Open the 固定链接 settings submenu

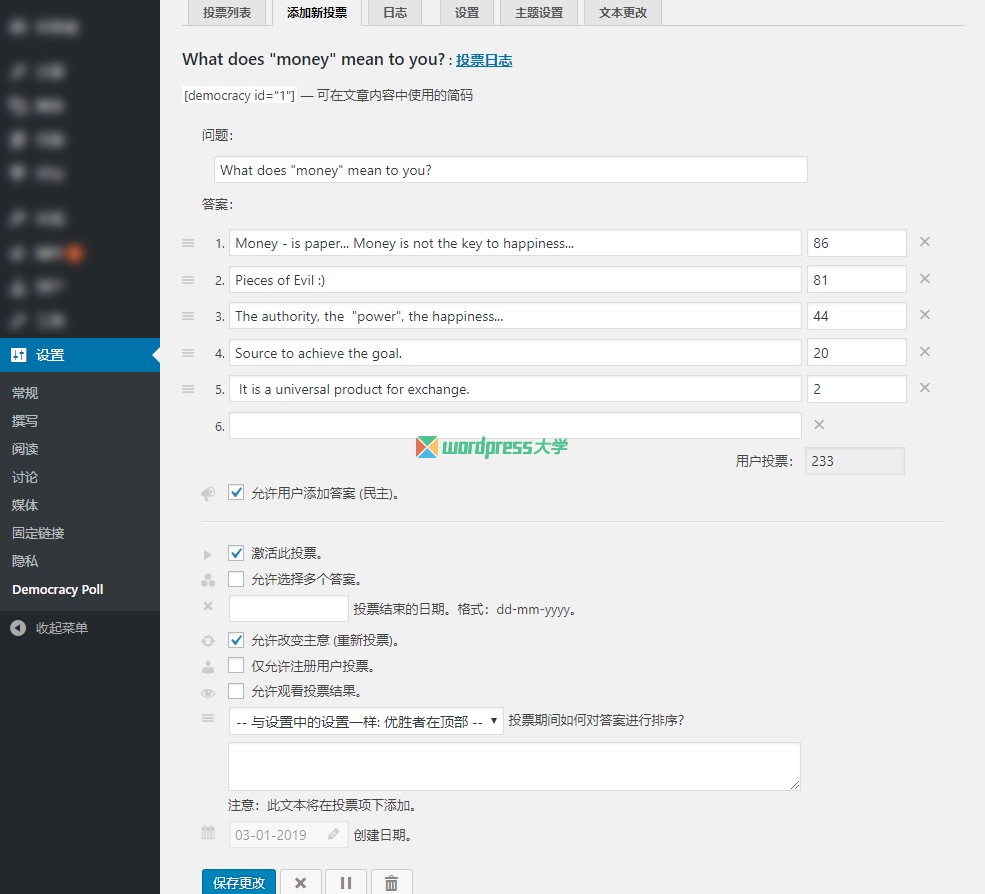tap(38, 533)
